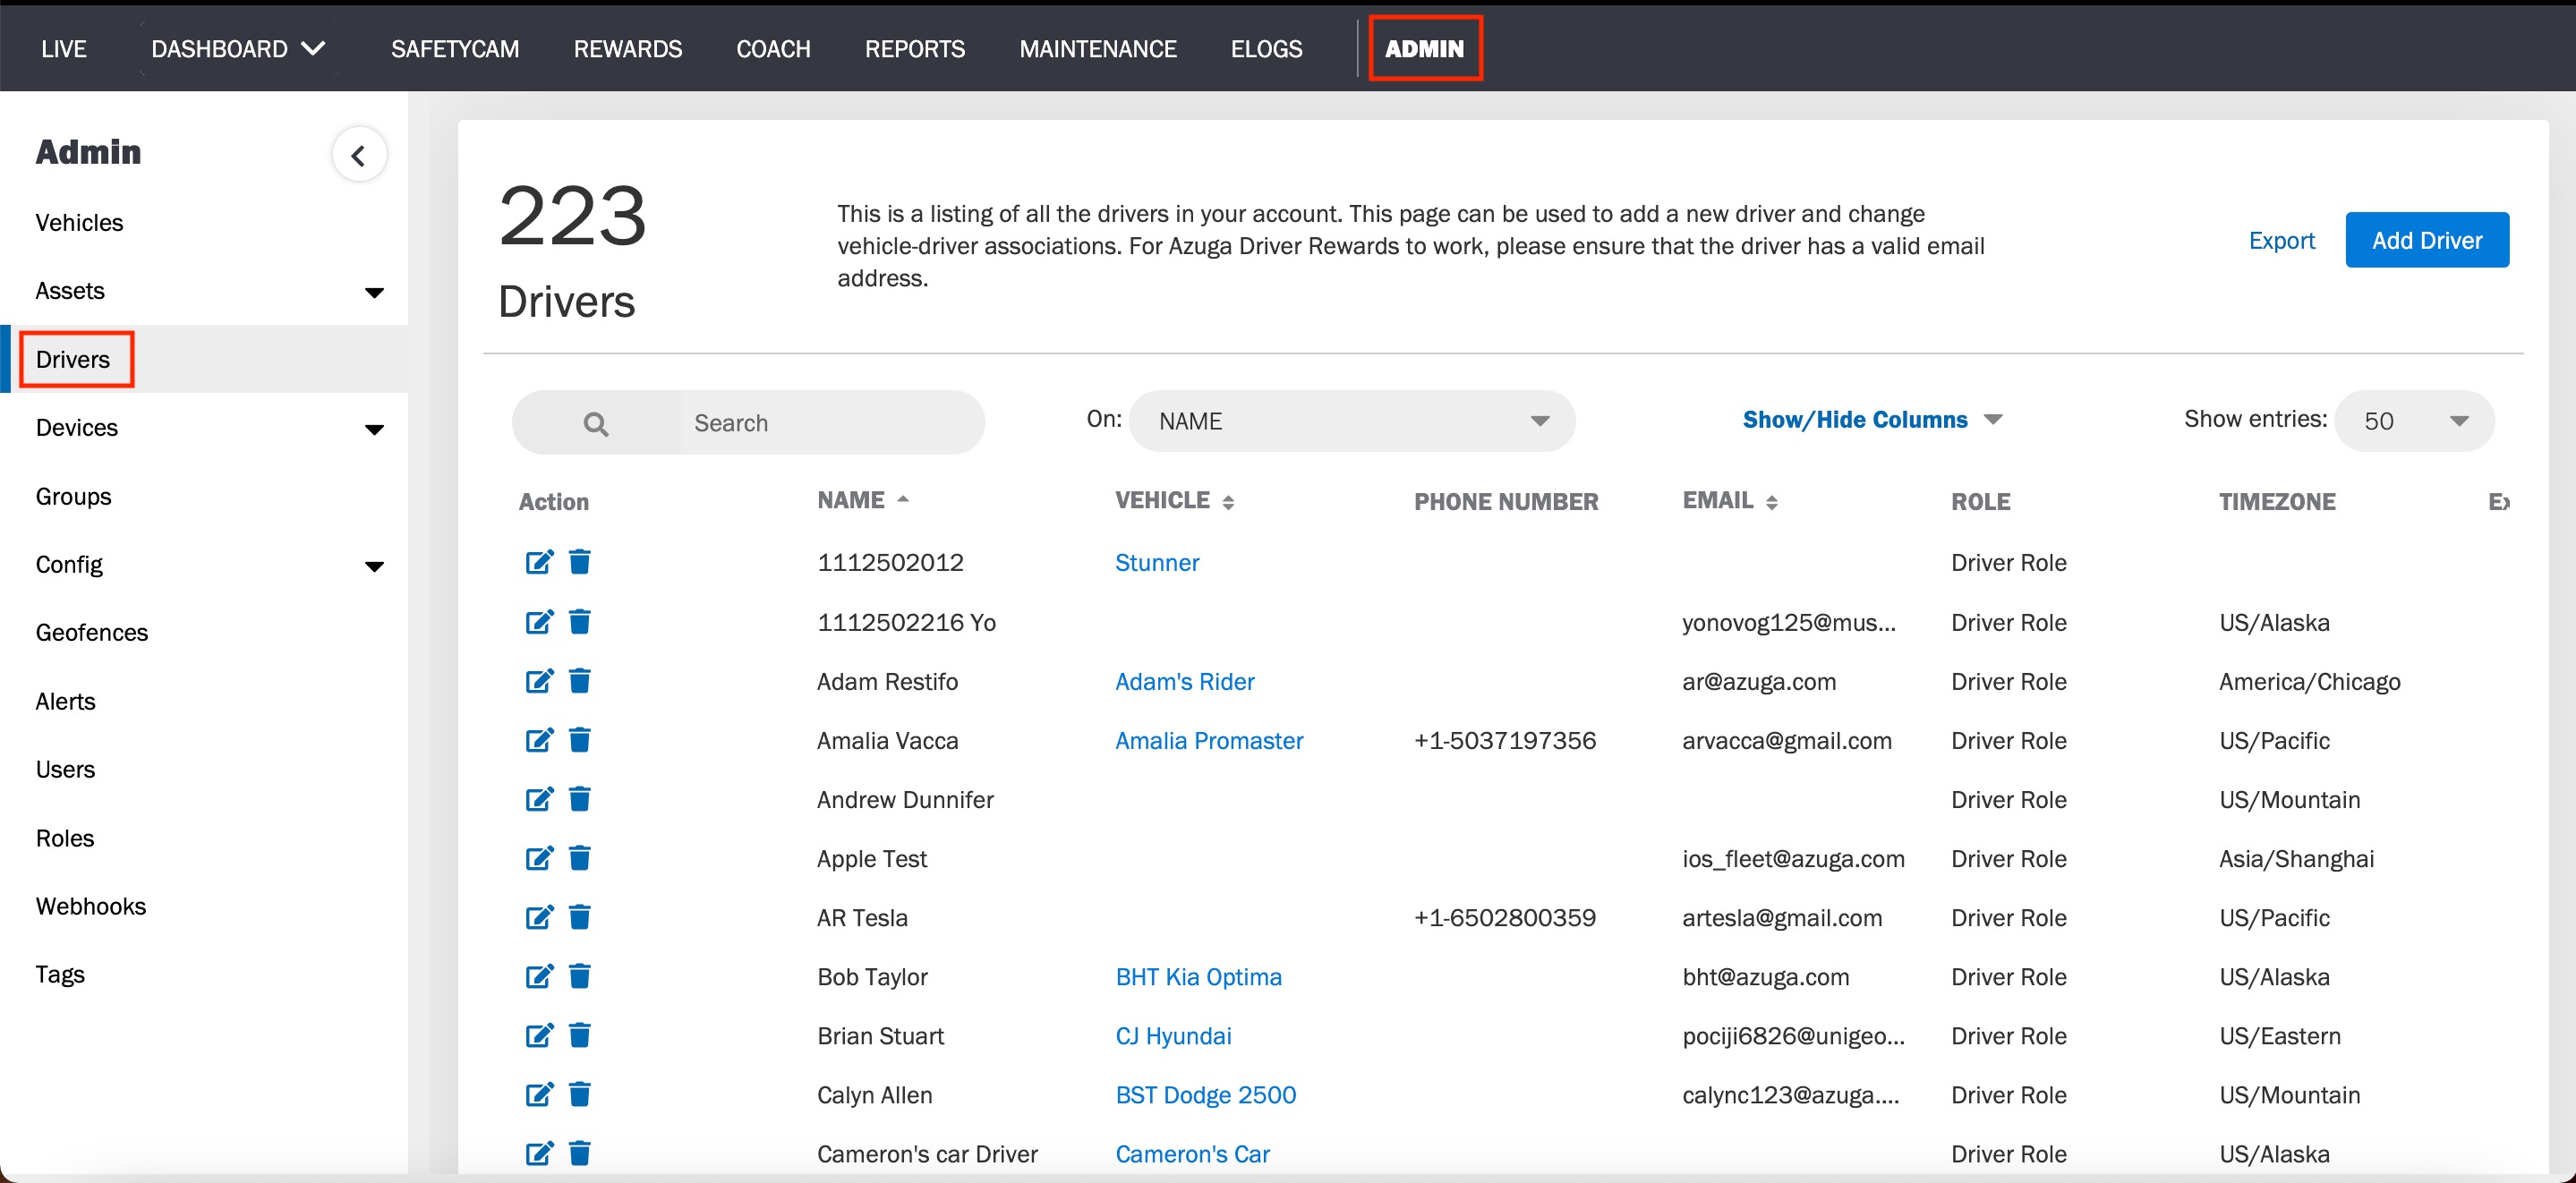Click the Add Driver button

click(x=2427, y=240)
